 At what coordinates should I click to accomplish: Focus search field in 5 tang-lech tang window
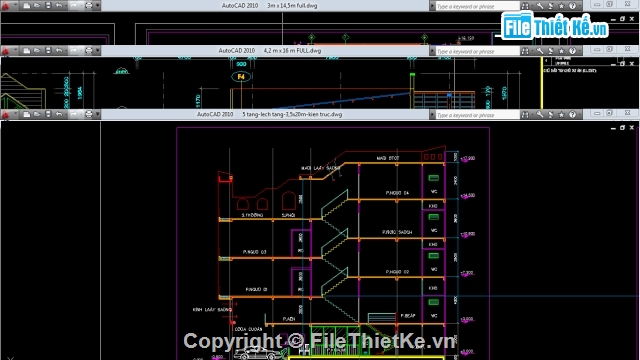tap(478, 115)
